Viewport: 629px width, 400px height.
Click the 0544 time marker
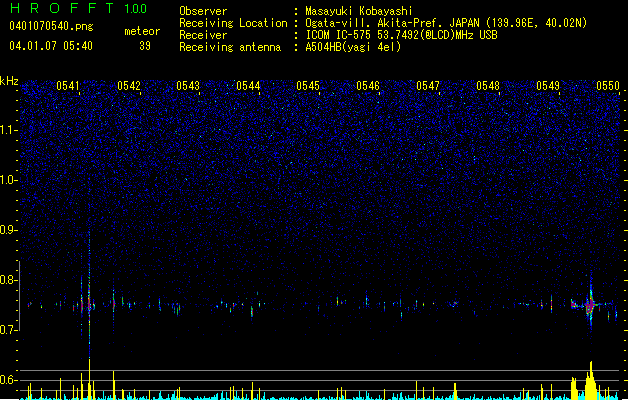[x=248, y=86]
